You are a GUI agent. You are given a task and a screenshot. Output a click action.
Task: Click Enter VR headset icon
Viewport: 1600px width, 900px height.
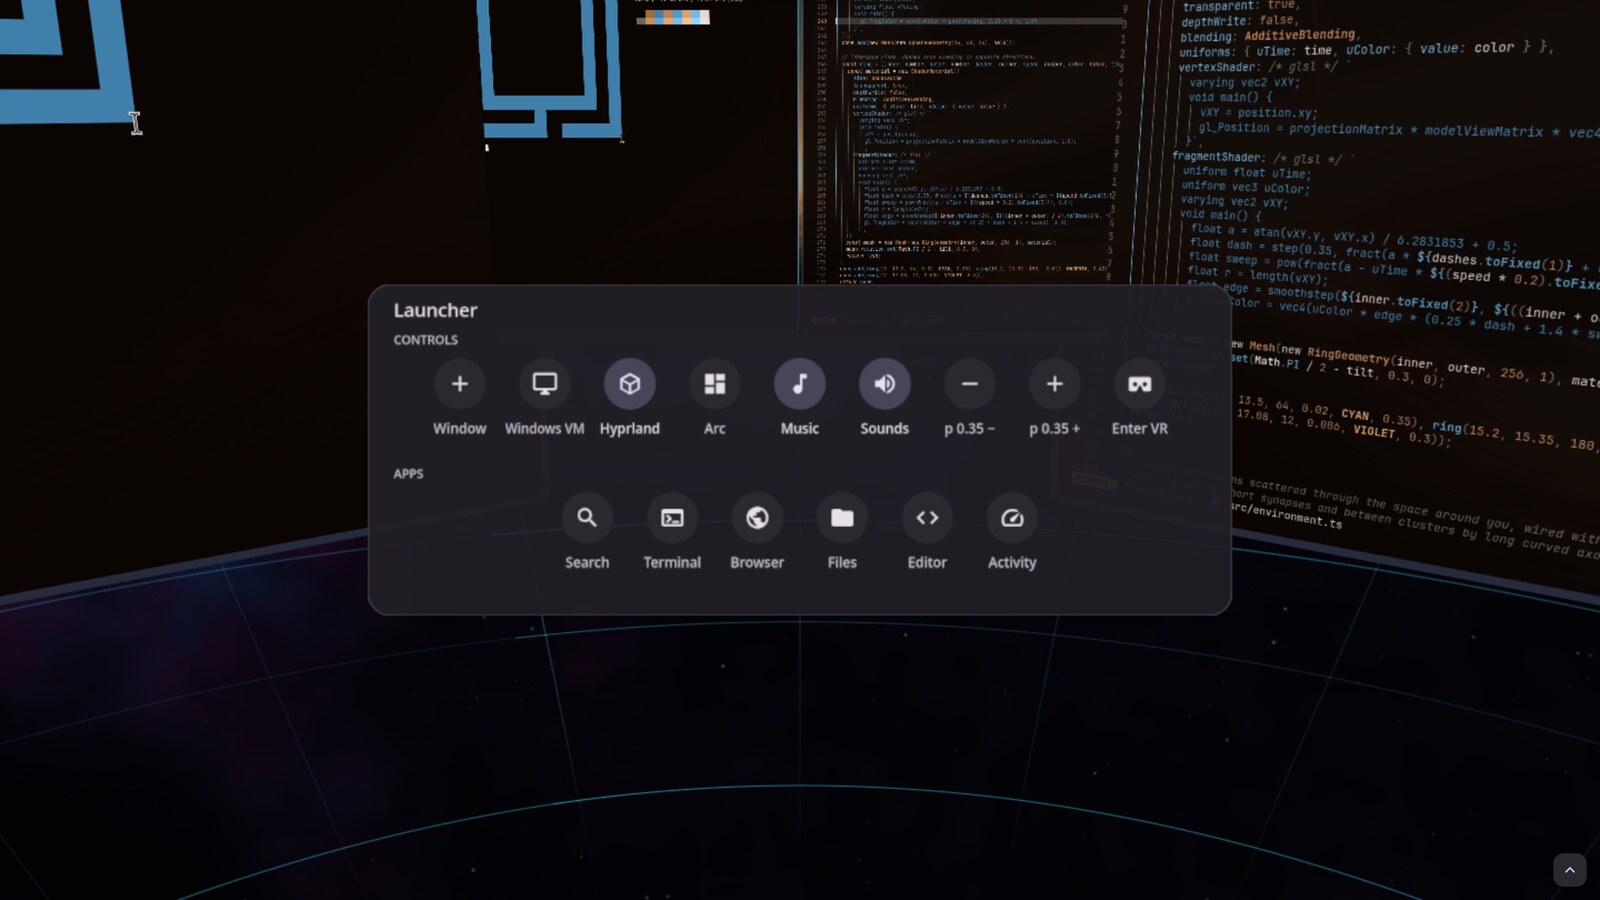point(1139,384)
